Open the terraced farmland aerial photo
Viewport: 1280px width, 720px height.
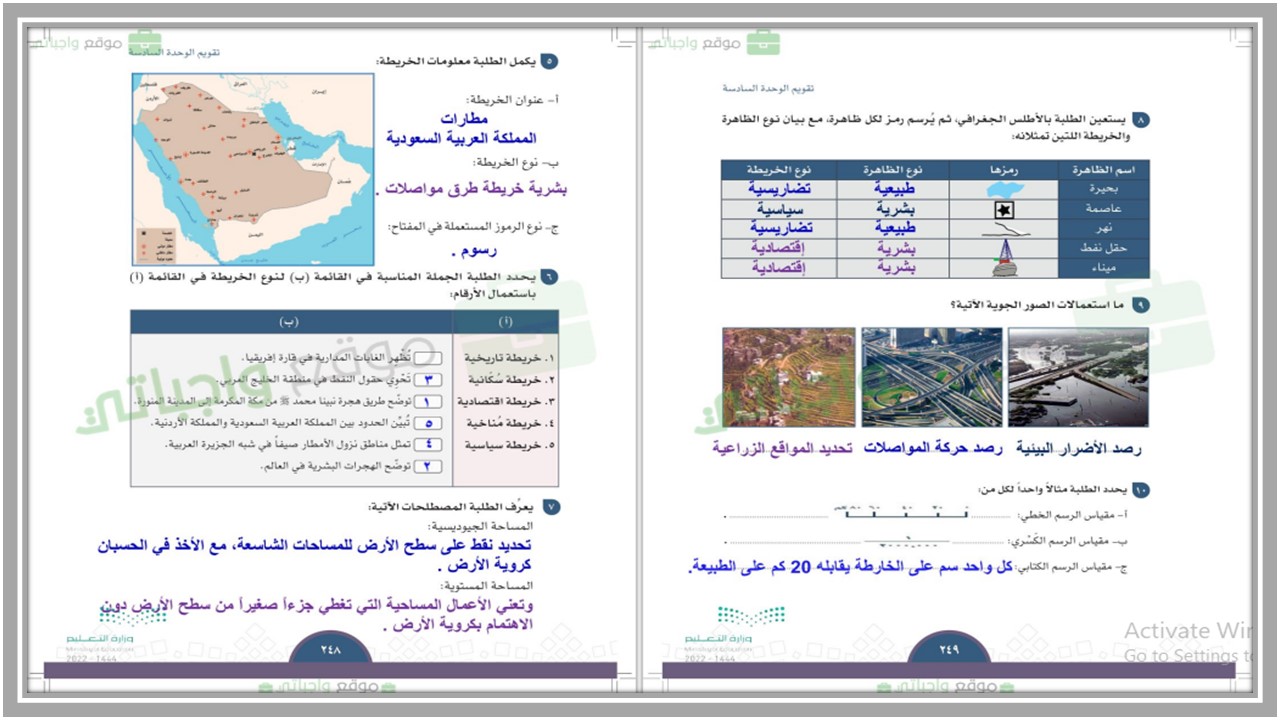coord(788,377)
